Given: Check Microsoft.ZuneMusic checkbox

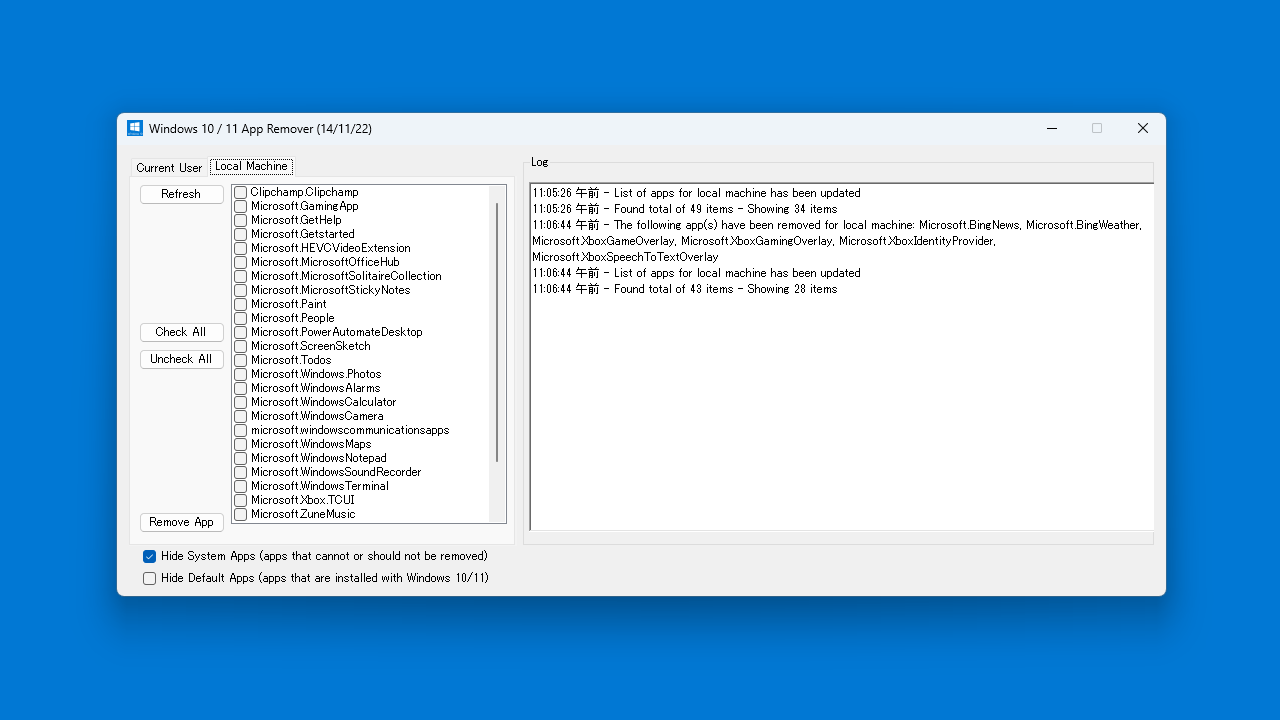Looking at the screenshot, I should pos(241,514).
